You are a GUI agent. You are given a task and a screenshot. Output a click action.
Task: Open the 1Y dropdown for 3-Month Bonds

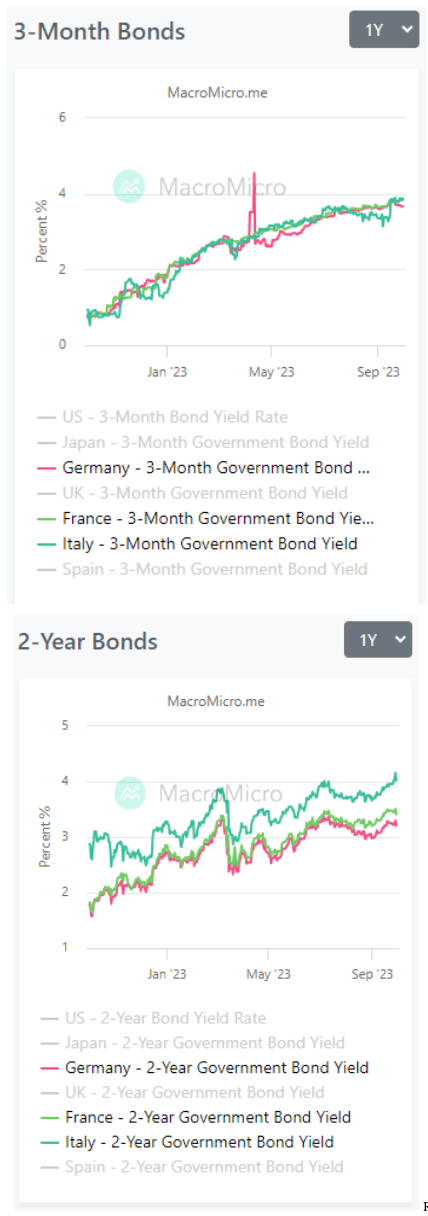(x=383, y=30)
